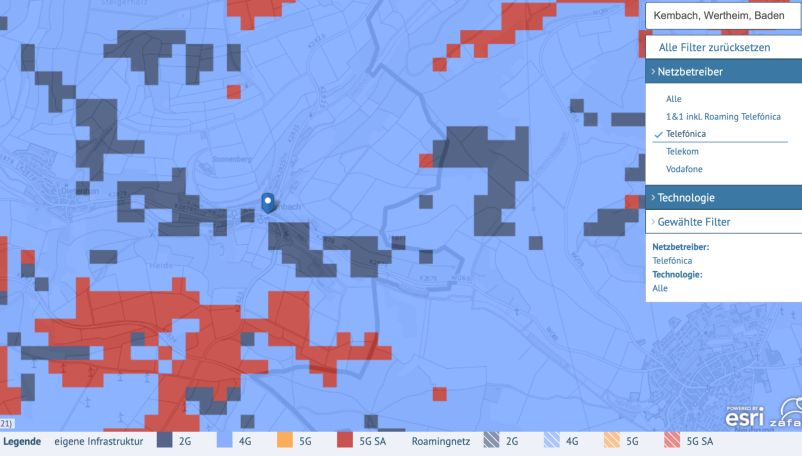Image resolution: width=802 pixels, height=456 pixels.
Task: Expand the Technologie section
Action: click(x=723, y=197)
